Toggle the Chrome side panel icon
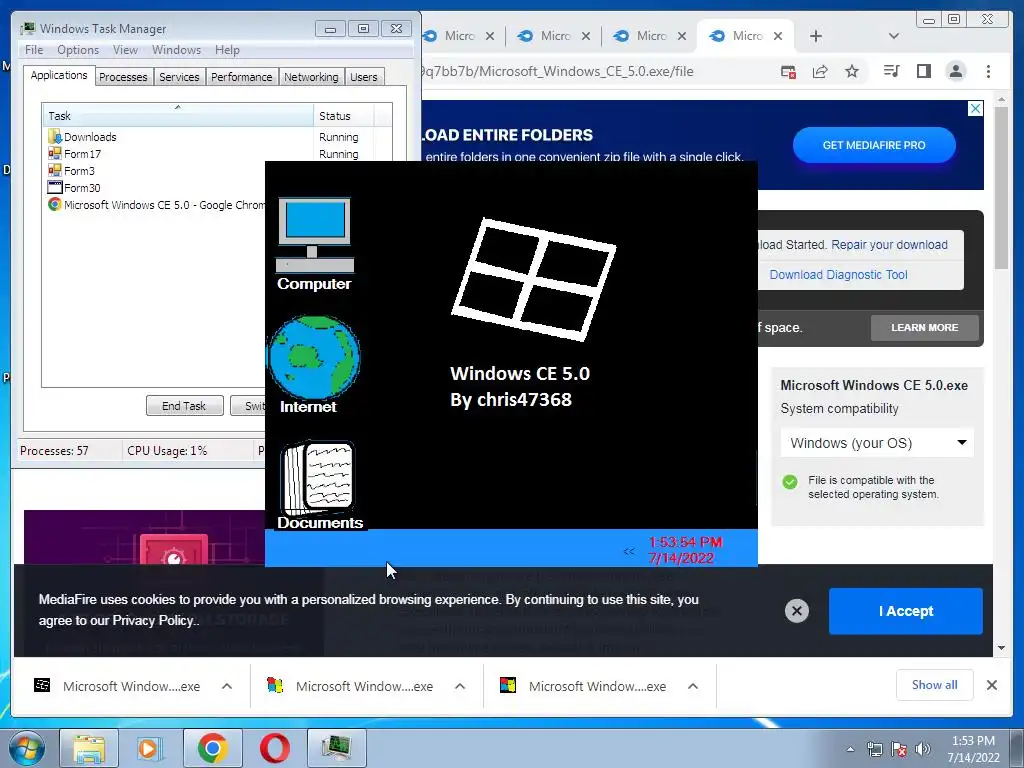The width and height of the screenshot is (1024, 768). point(923,71)
